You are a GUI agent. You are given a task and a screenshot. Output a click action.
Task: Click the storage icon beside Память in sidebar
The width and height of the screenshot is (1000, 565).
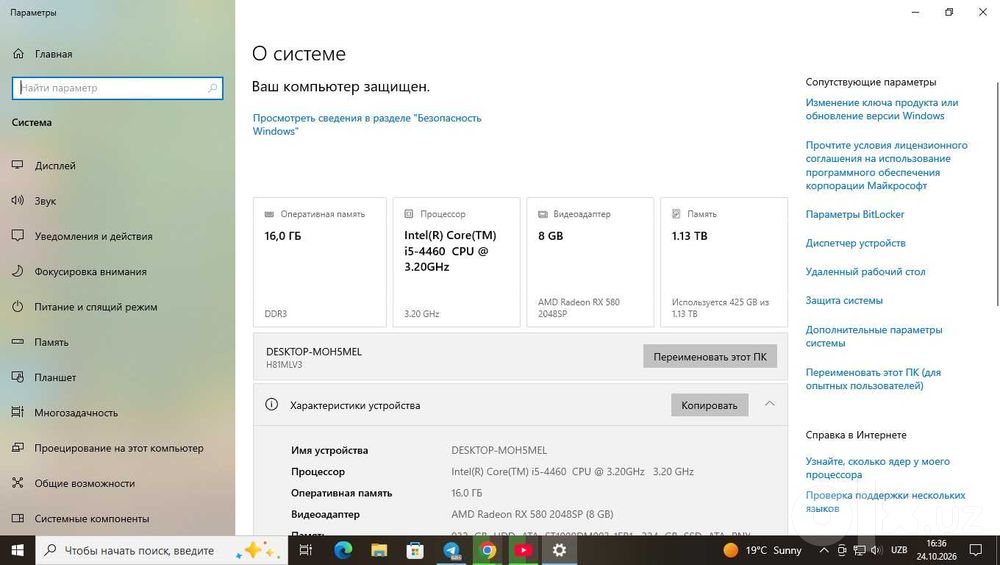(18, 342)
